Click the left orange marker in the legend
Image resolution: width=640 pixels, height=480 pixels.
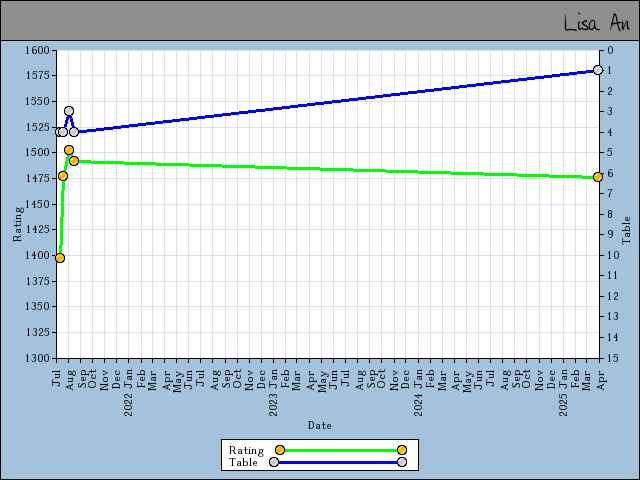tap(280, 450)
